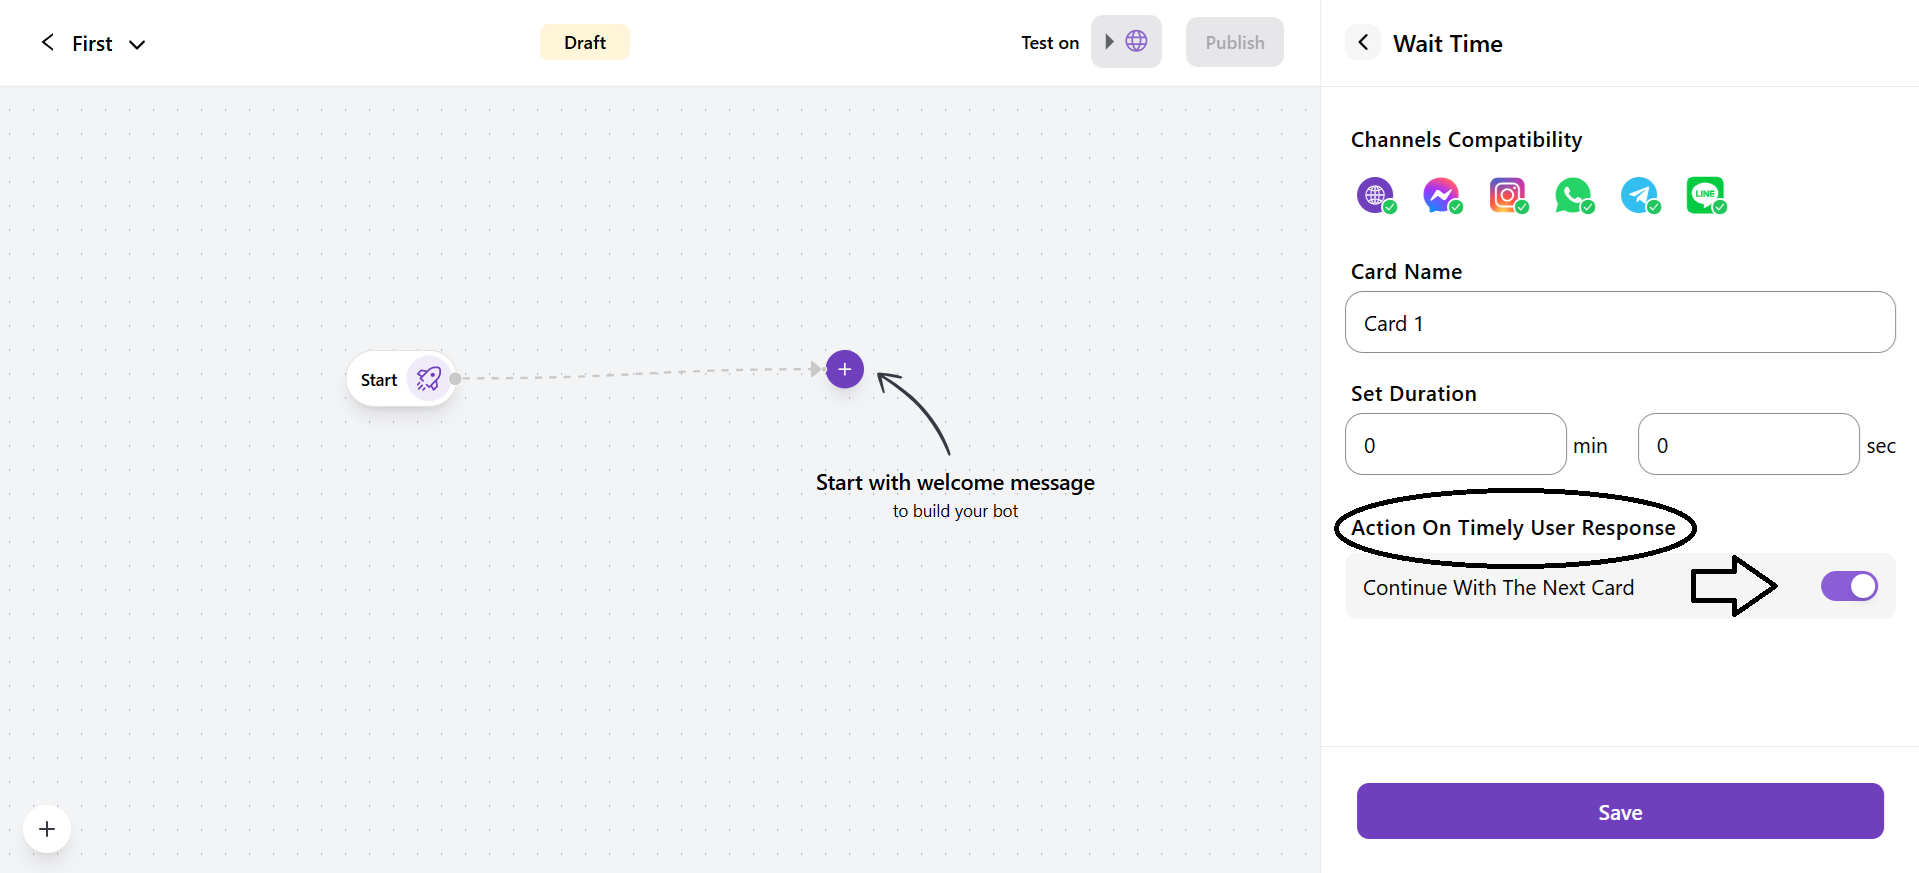Focus the minutes duration field
The width and height of the screenshot is (1919, 873).
tap(1455, 444)
